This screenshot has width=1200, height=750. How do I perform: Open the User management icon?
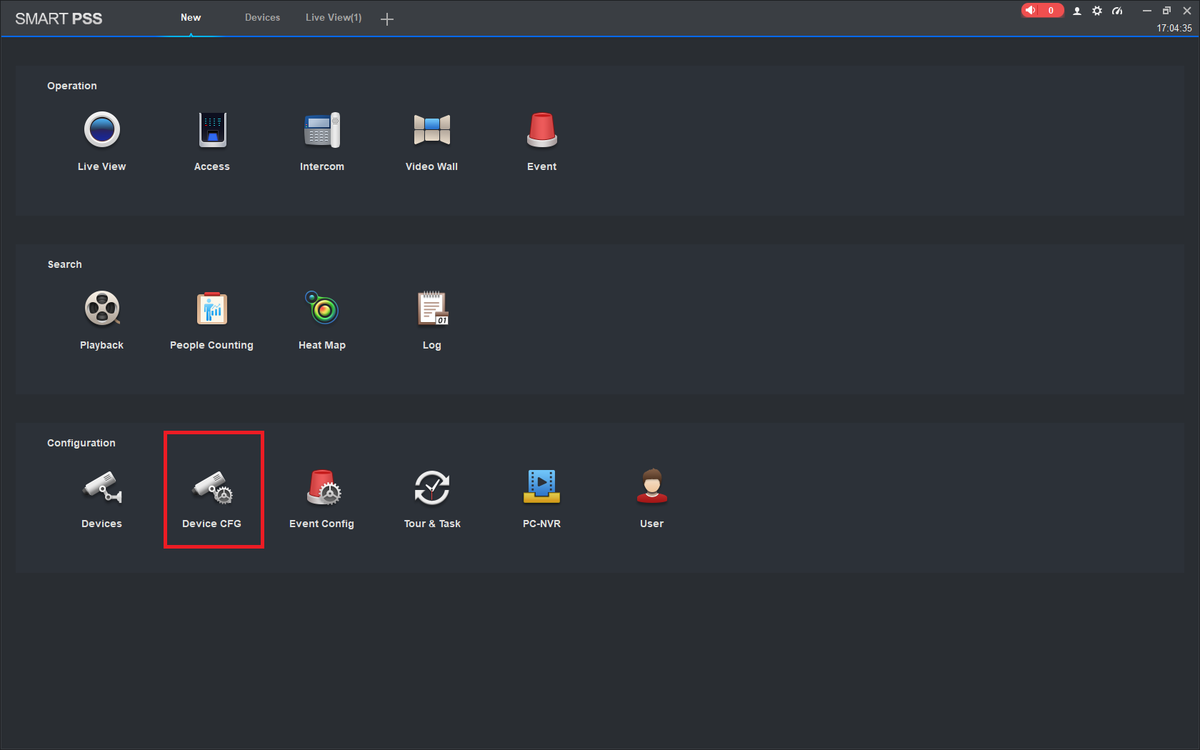pos(652,487)
